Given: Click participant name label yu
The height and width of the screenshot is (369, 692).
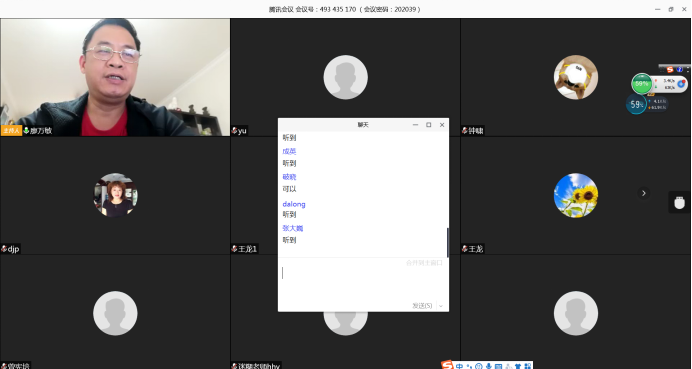Looking at the screenshot, I should 242,131.
